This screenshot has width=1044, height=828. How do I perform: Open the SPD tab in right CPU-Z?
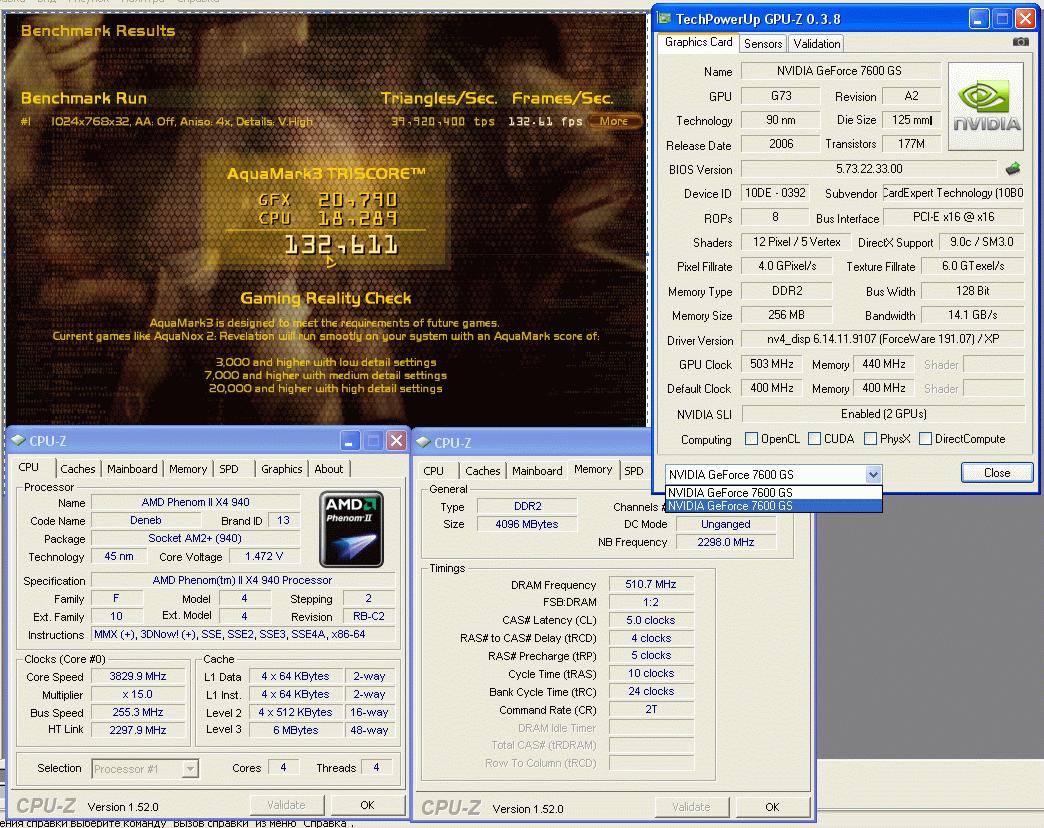634,471
